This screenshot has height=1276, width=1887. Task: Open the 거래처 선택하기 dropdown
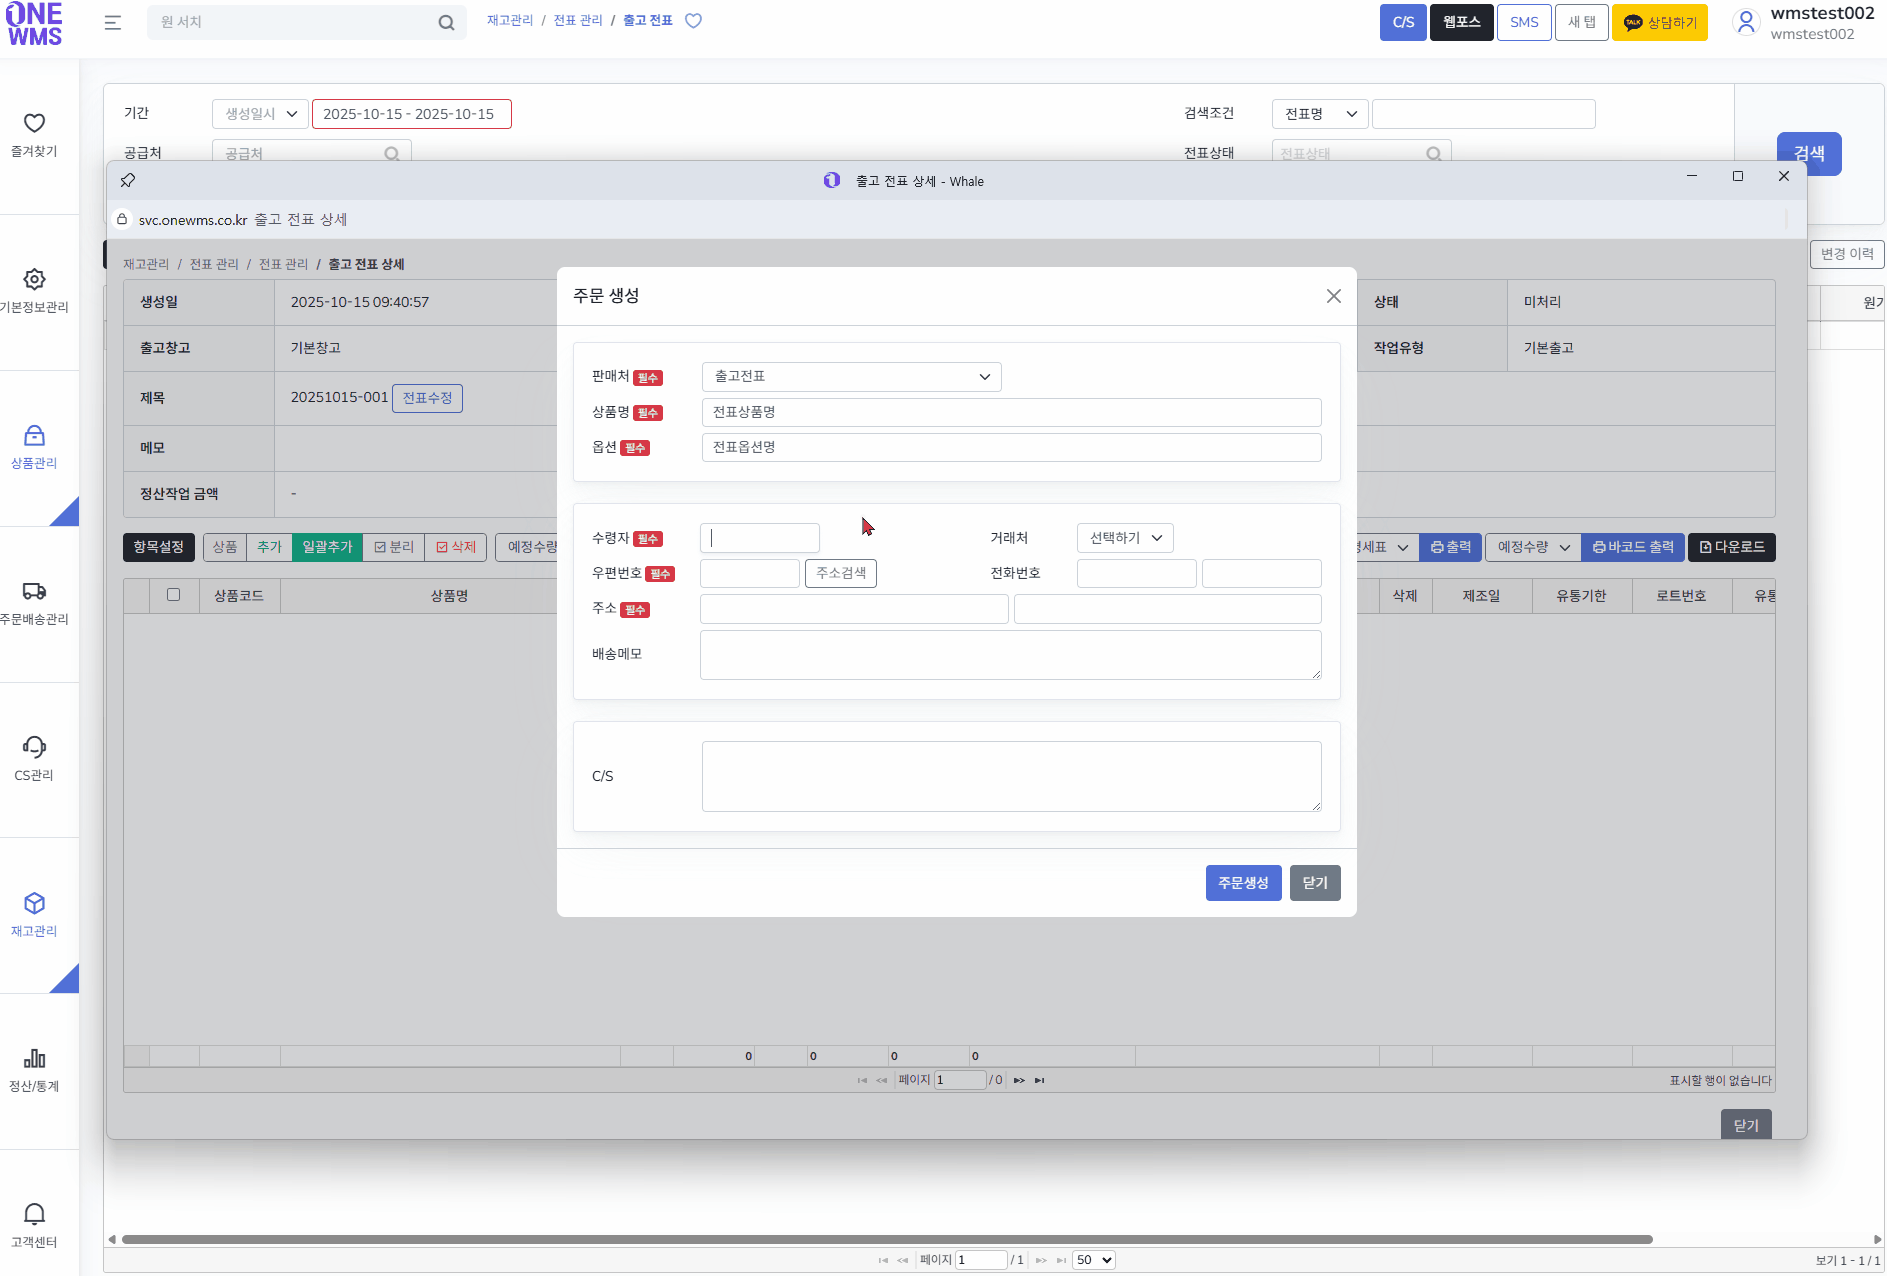[x=1125, y=538]
